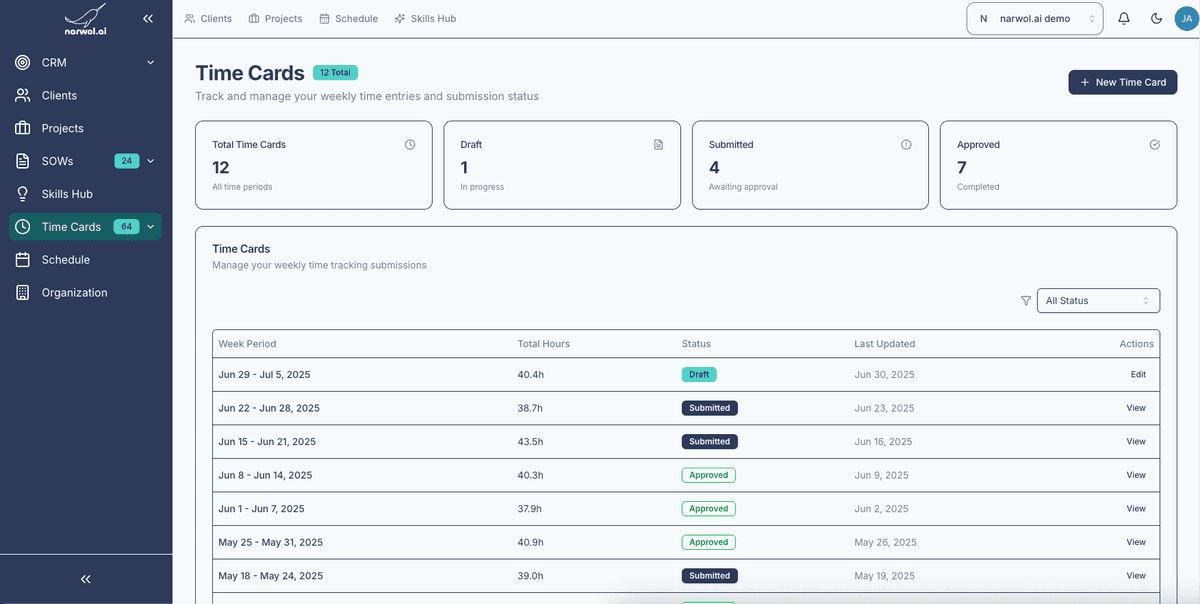
Task: Select the Projects briefcase icon in sidebar
Action: [22, 128]
